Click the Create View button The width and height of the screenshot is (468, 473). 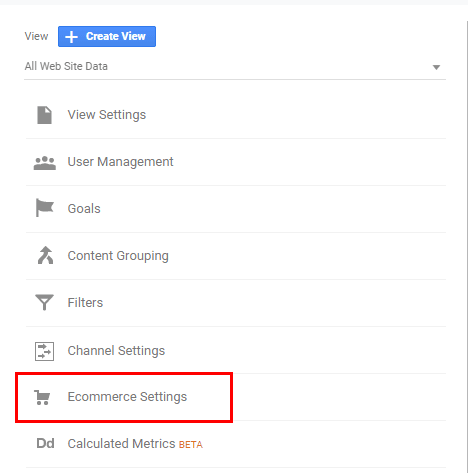(x=107, y=36)
